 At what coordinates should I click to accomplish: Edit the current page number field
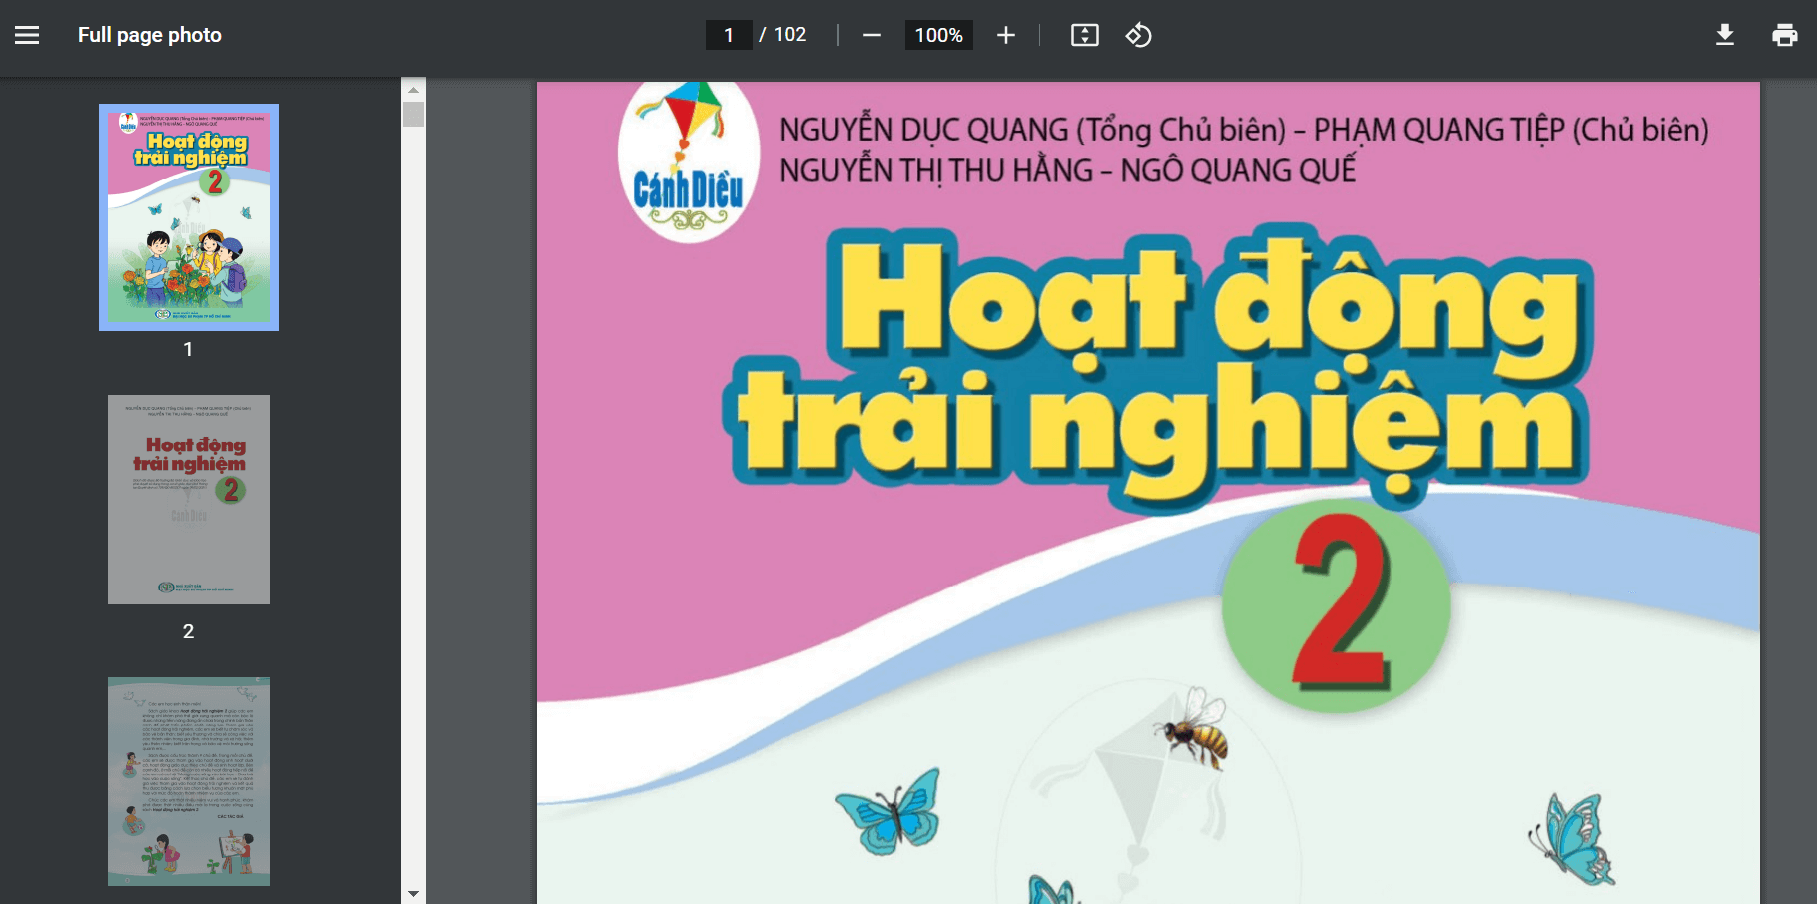pyautogui.click(x=729, y=35)
